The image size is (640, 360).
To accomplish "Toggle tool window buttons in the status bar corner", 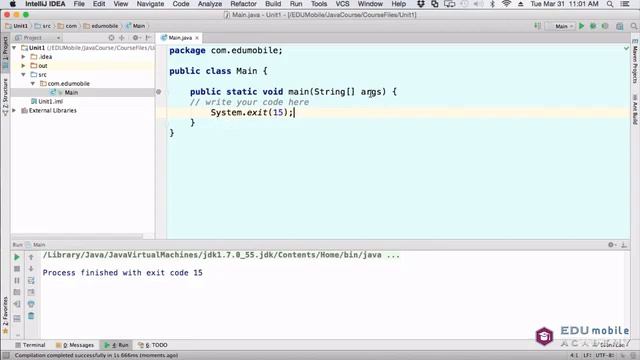I will 6,356.
